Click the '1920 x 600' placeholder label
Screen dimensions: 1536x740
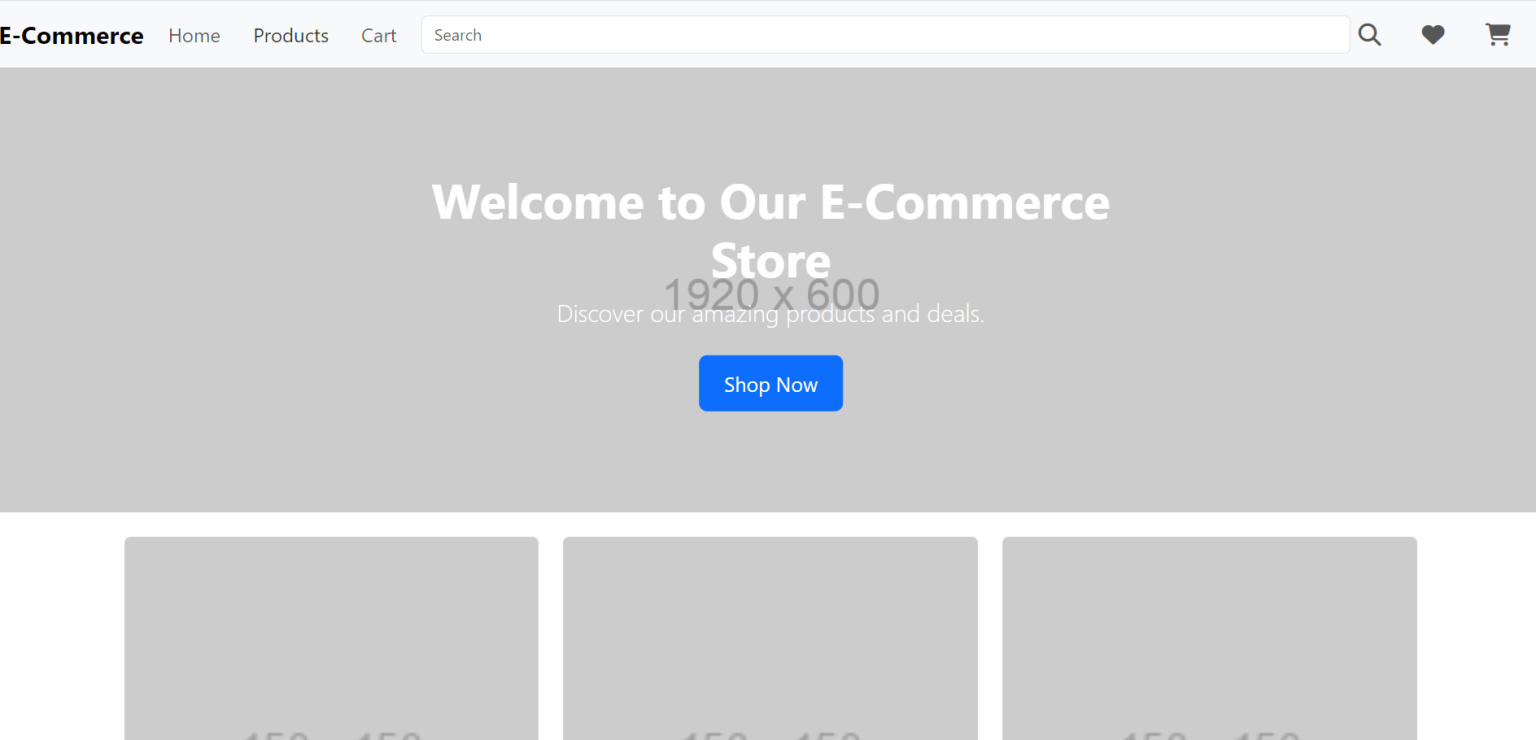(770, 292)
